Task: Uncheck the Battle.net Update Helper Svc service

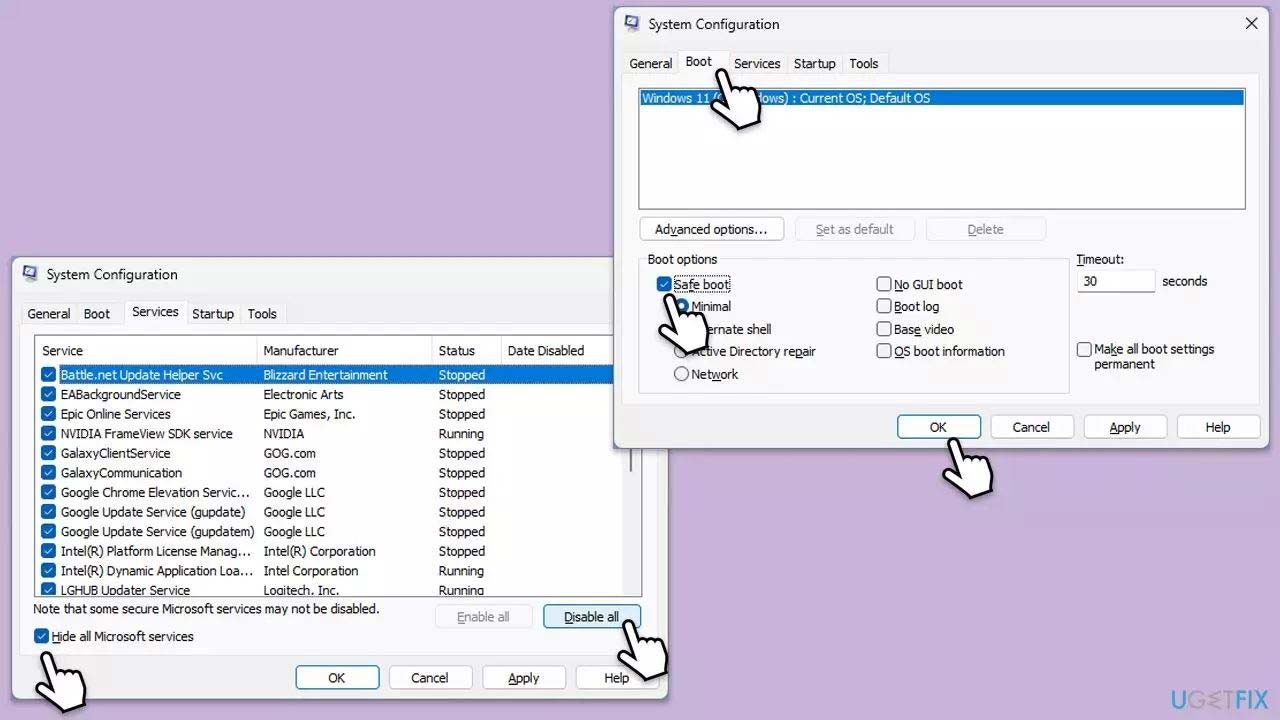Action: pos(48,375)
